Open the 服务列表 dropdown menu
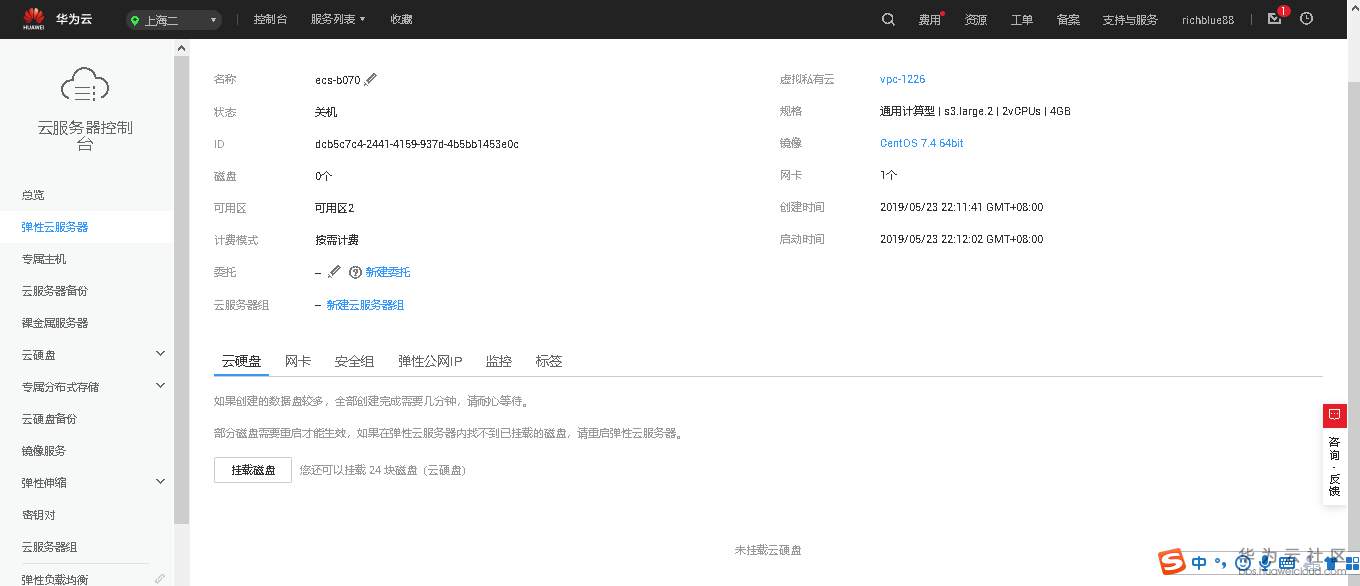Viewport: 1360px width, 586px height. [338, 19]
